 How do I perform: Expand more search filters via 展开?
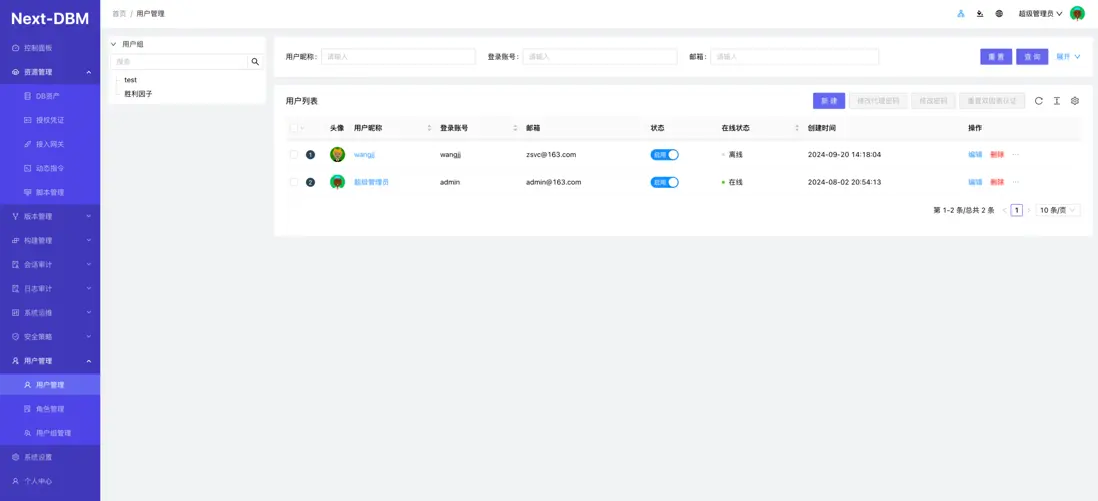tap(1068, 57)
